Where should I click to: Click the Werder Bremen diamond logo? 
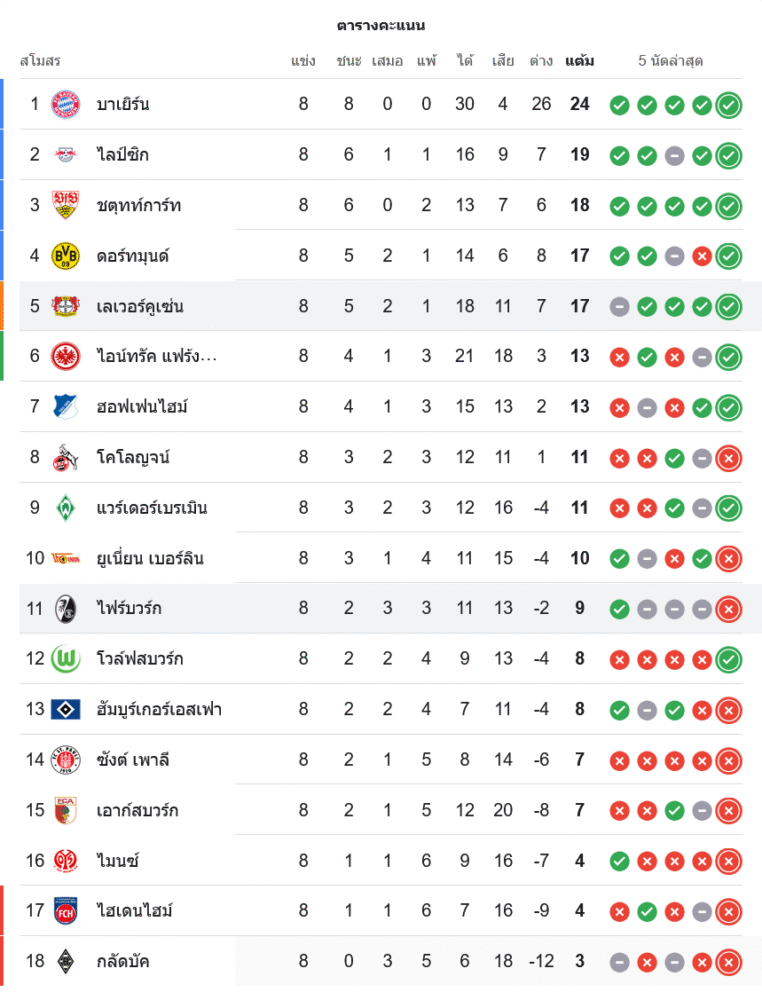[65, 507]
